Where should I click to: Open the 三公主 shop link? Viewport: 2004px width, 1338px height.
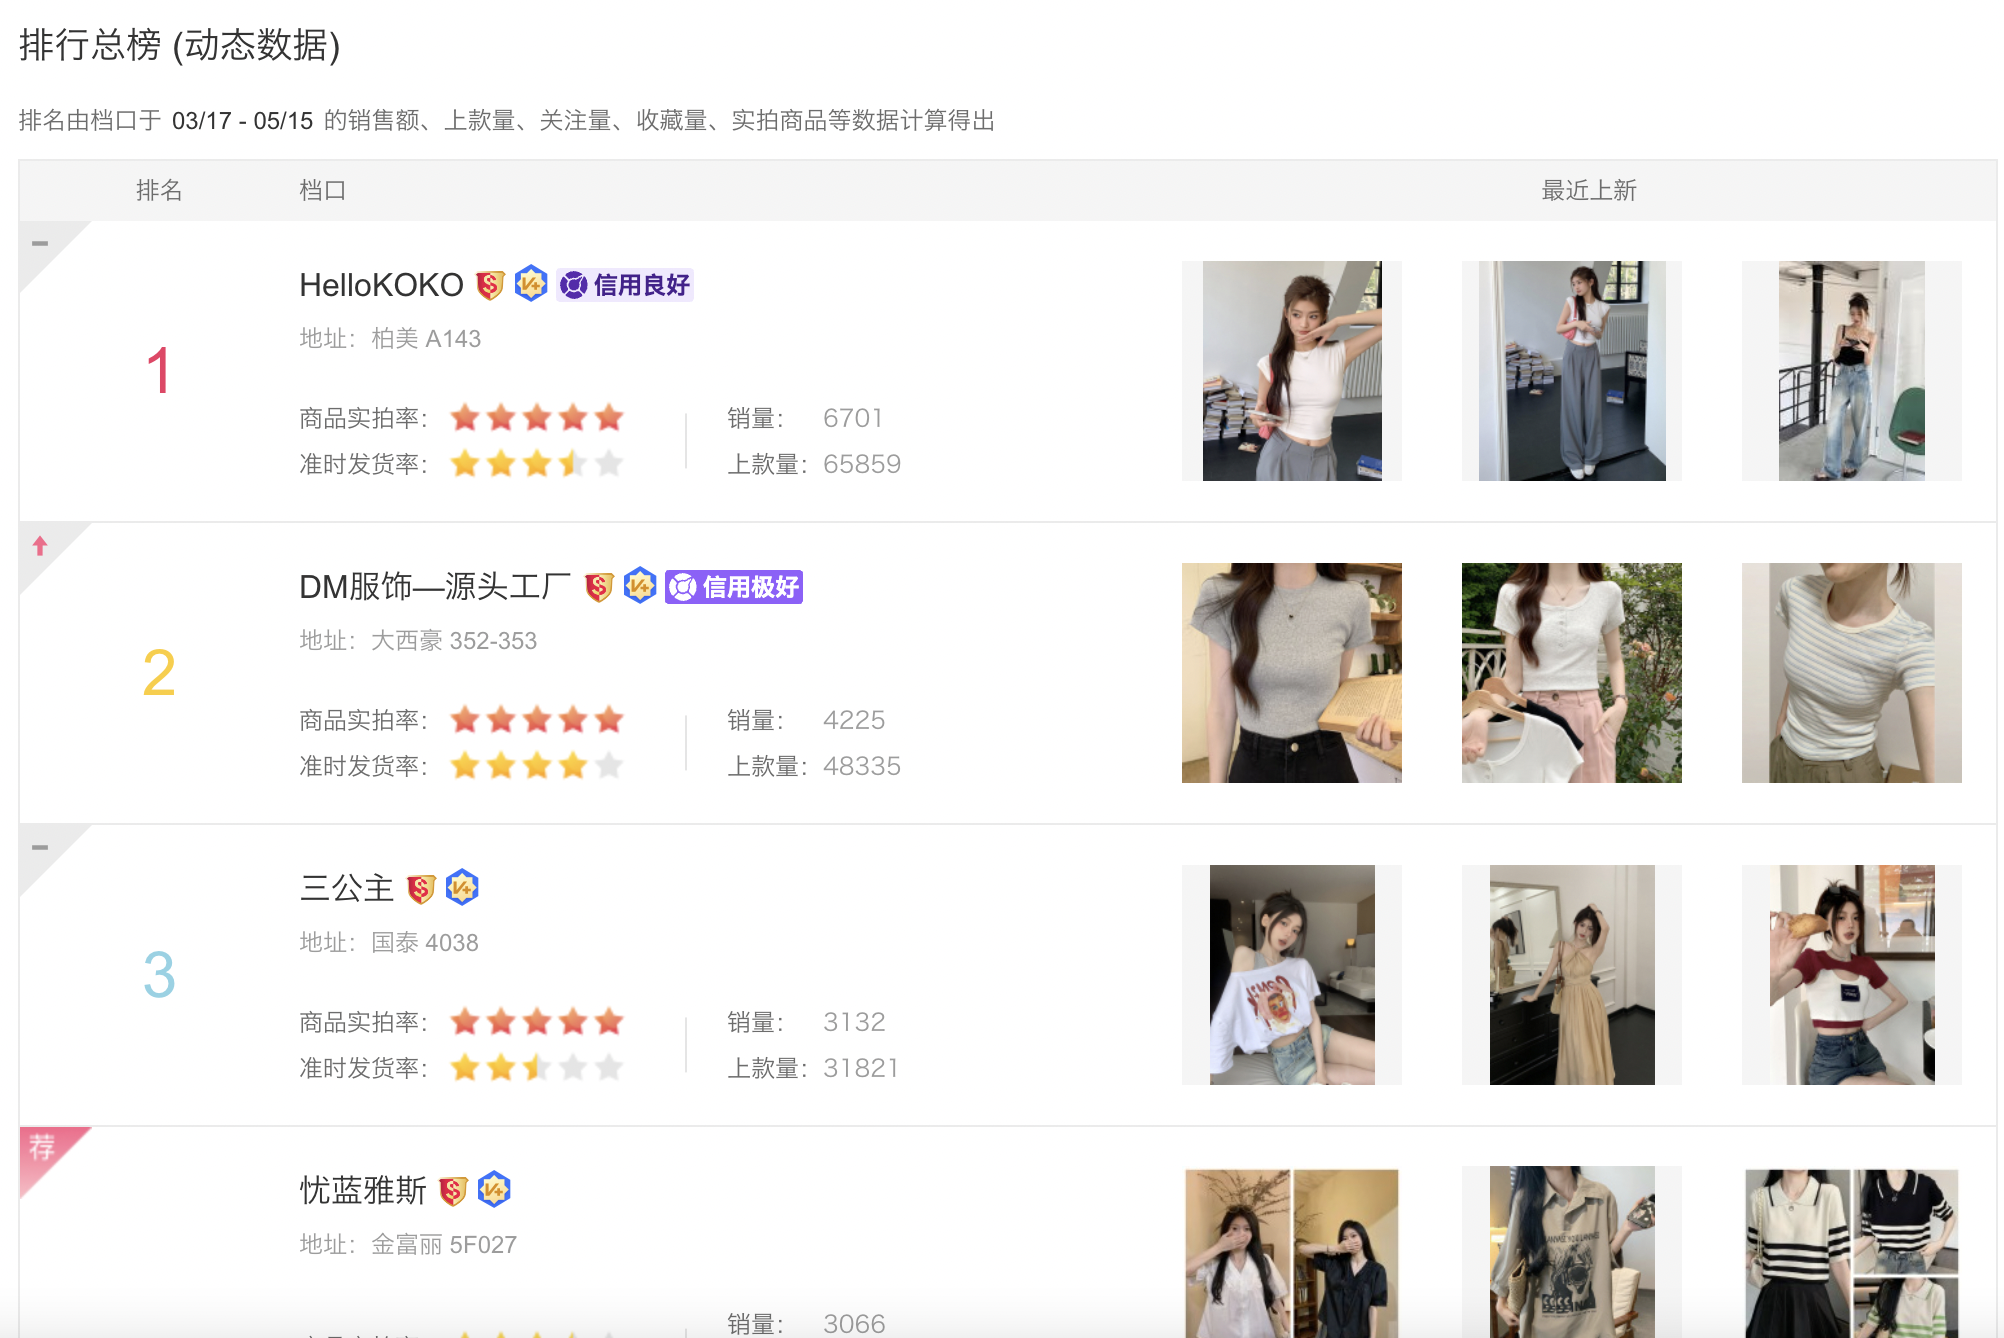coord(347,889)
